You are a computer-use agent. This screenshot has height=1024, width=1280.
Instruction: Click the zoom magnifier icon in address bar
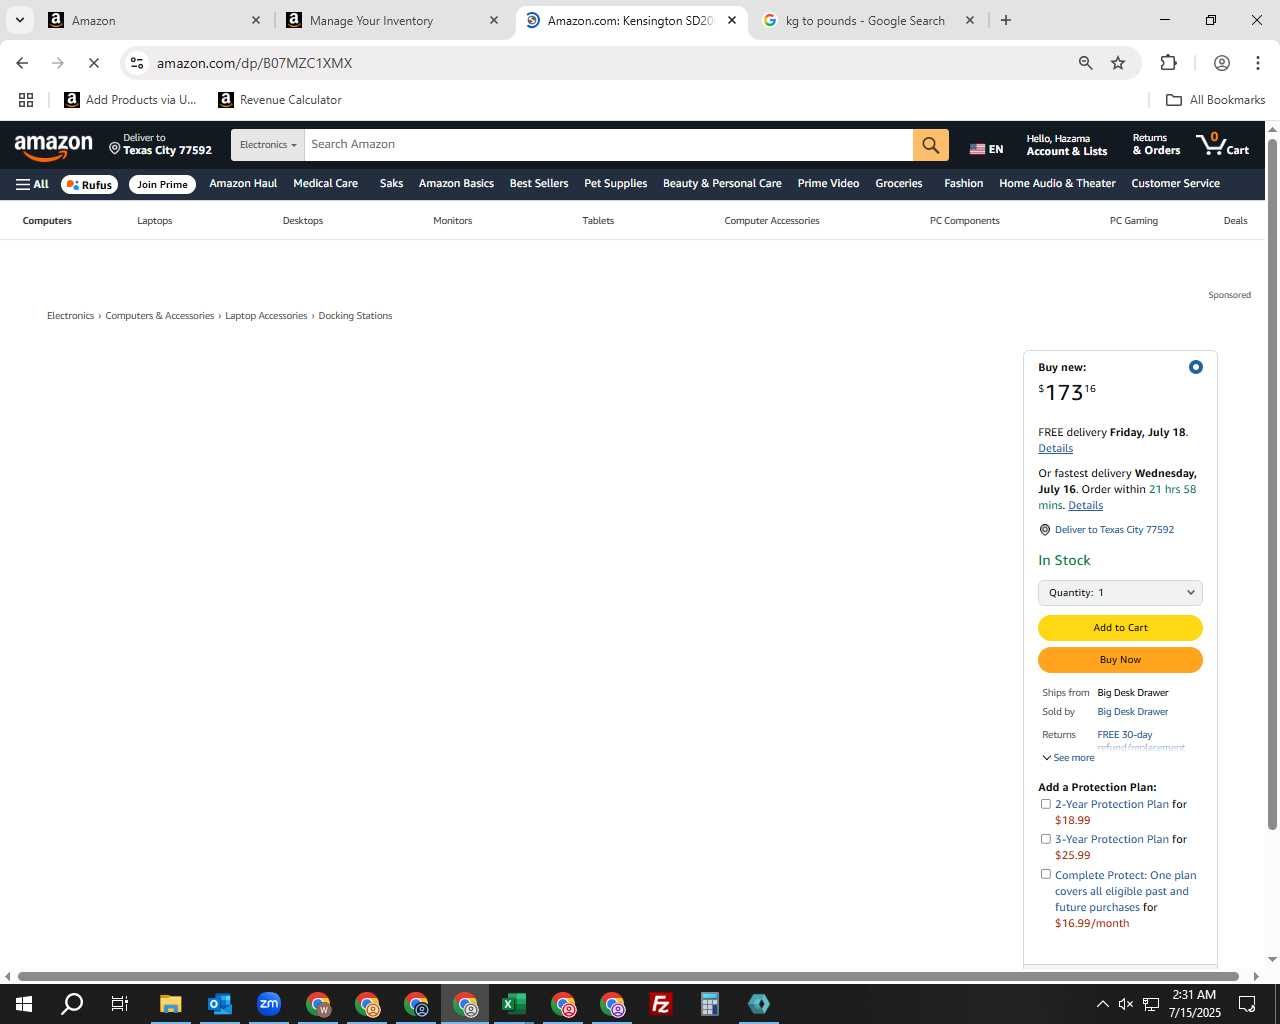[x=1085, y=63]
